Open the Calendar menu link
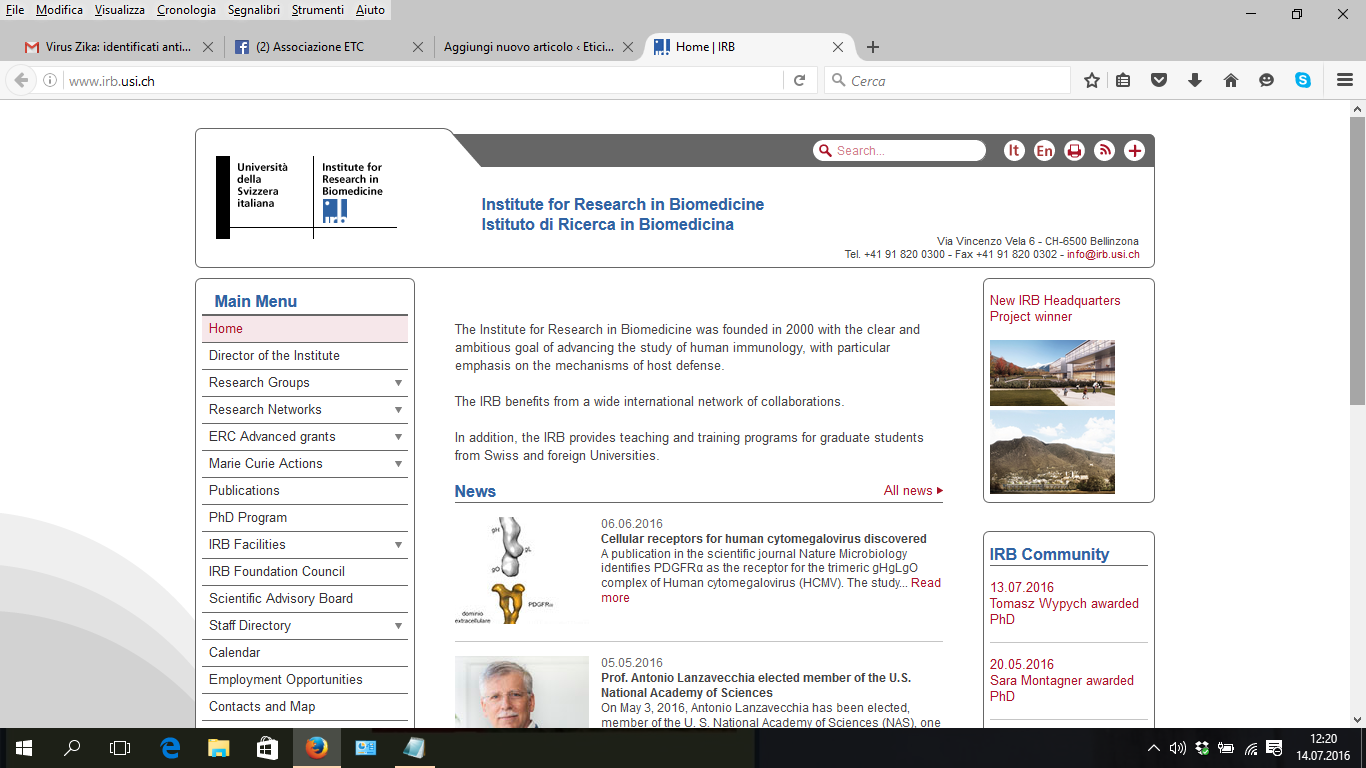The image size is (1366, 768). (x=235, y=653)
